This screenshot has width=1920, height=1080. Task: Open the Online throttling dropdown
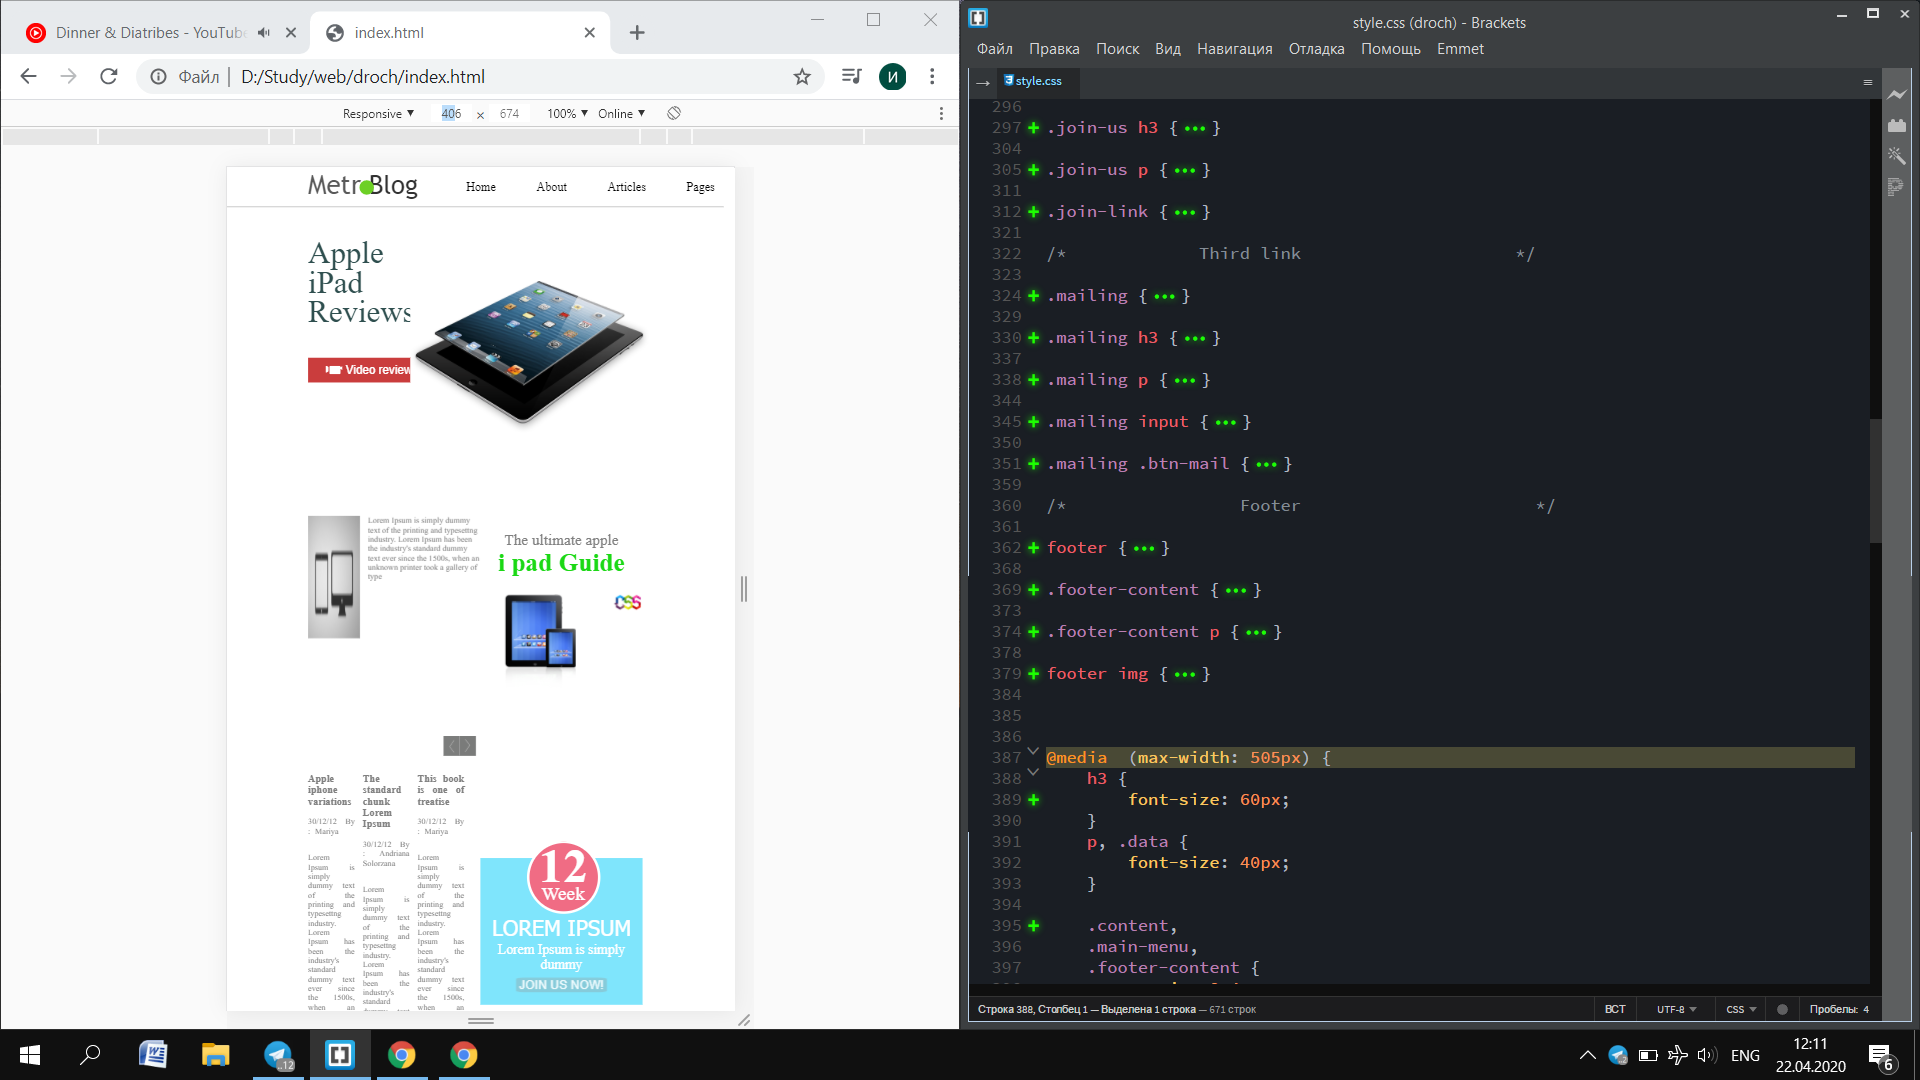point(621,114)
